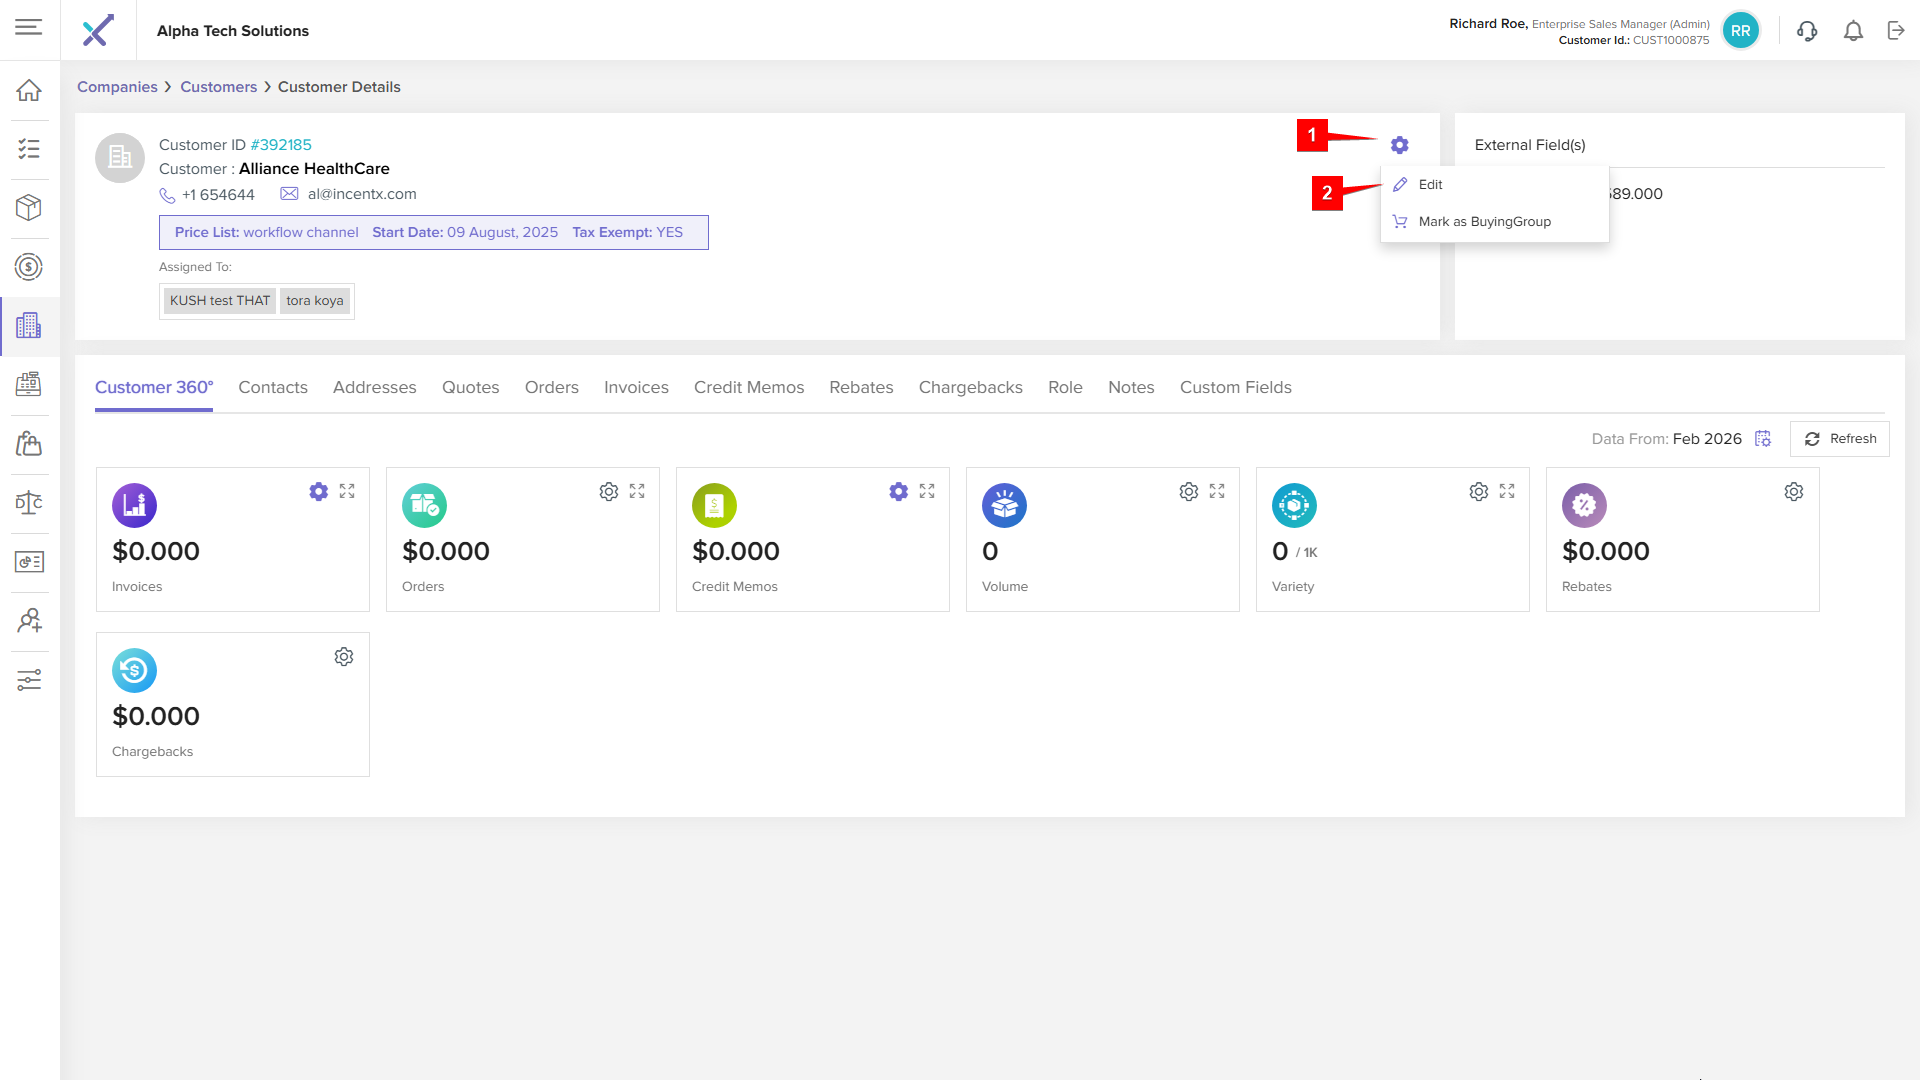Go to Home in sidebar
The height and width of the screenshot is (1080, 1920).
[29, 90]
